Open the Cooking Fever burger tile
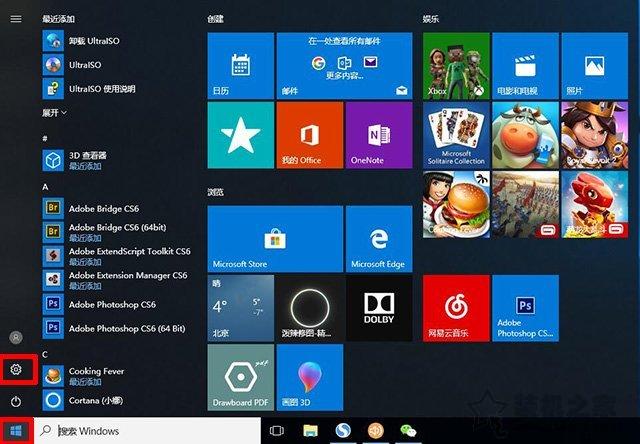 [456, 204]
